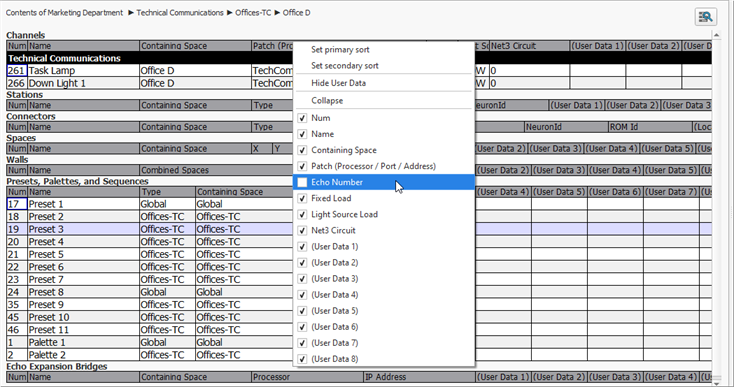Screen dimensions: 734x387
Task: Select Collapse in the context menu
Action: (327, 101)
